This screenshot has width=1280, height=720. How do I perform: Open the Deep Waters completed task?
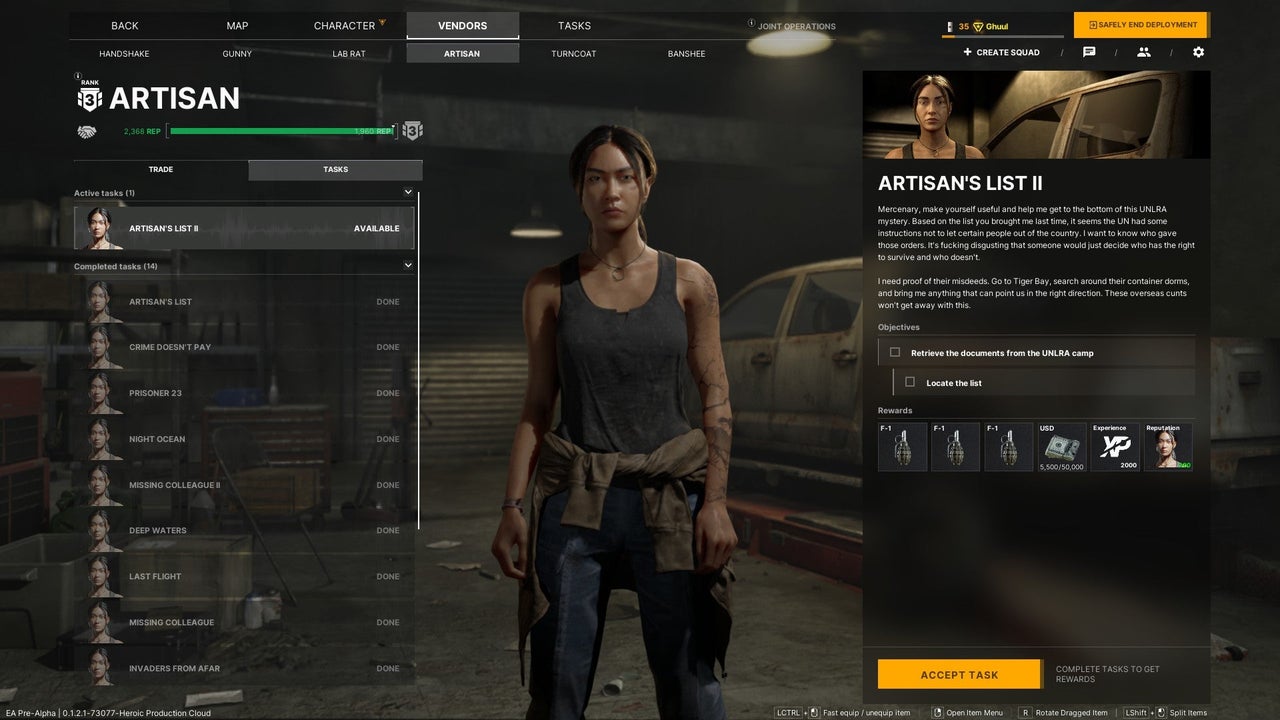click(x=244, y=531)
